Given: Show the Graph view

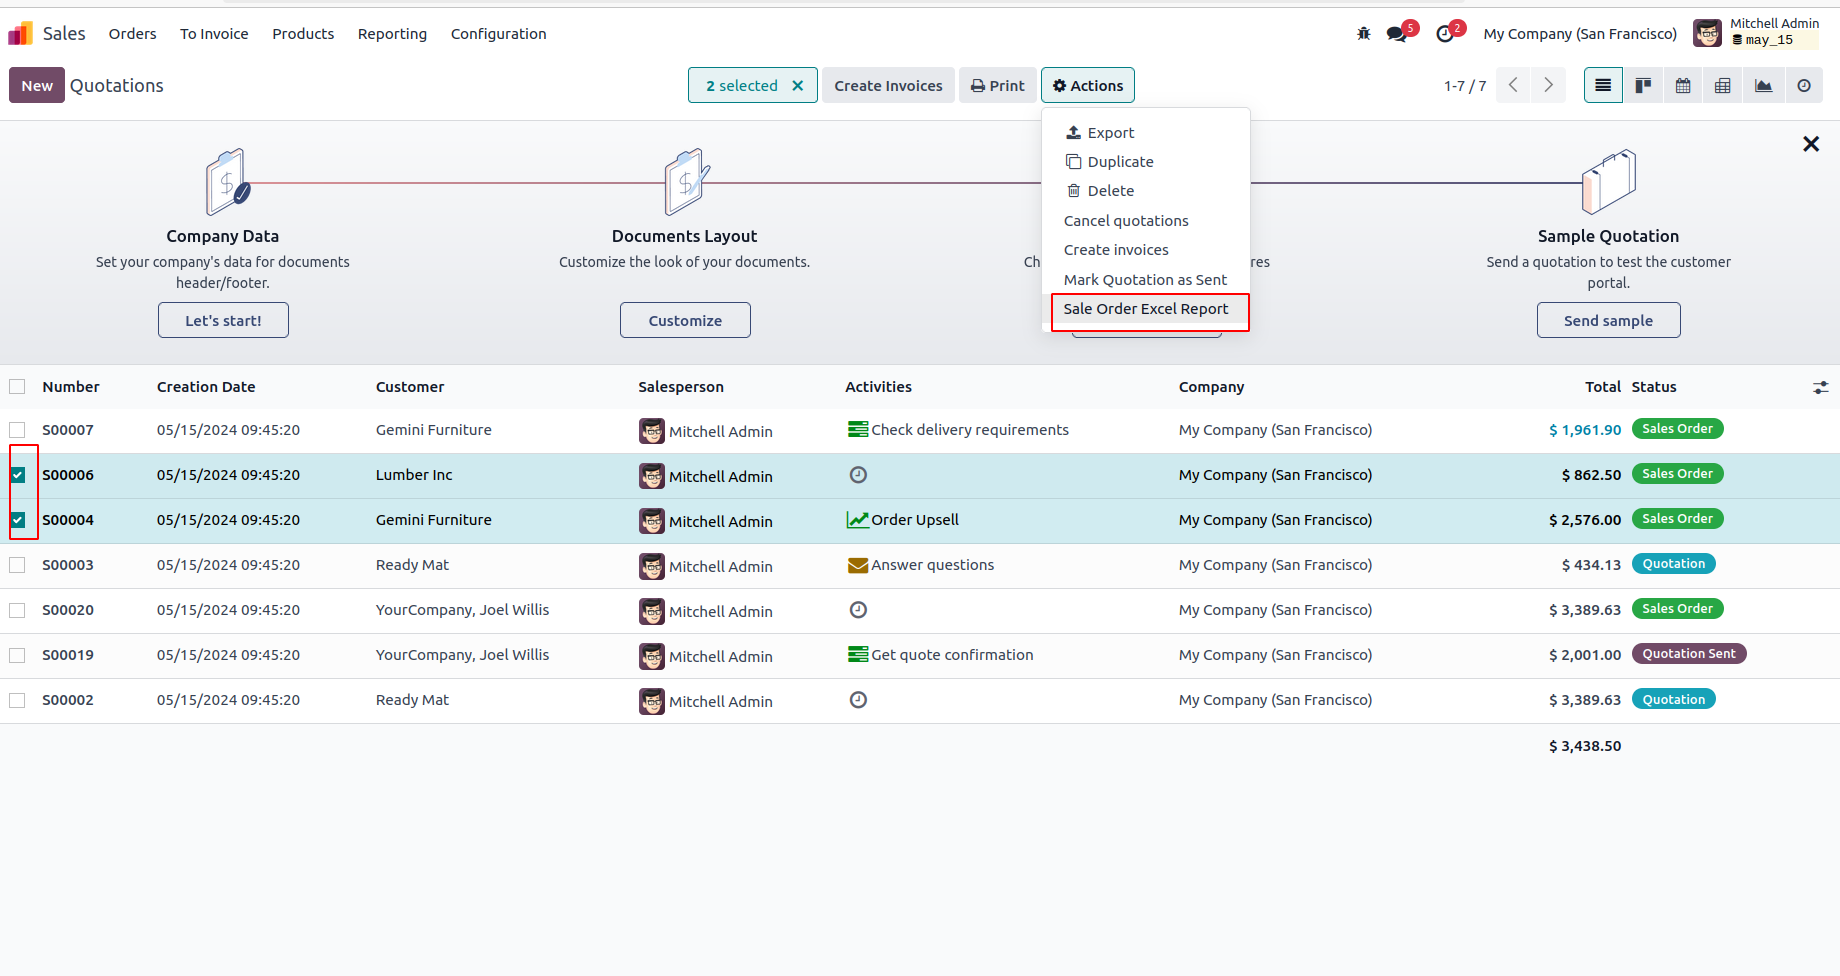Looking at the screenshot, I should click(x=1763, y=86).
